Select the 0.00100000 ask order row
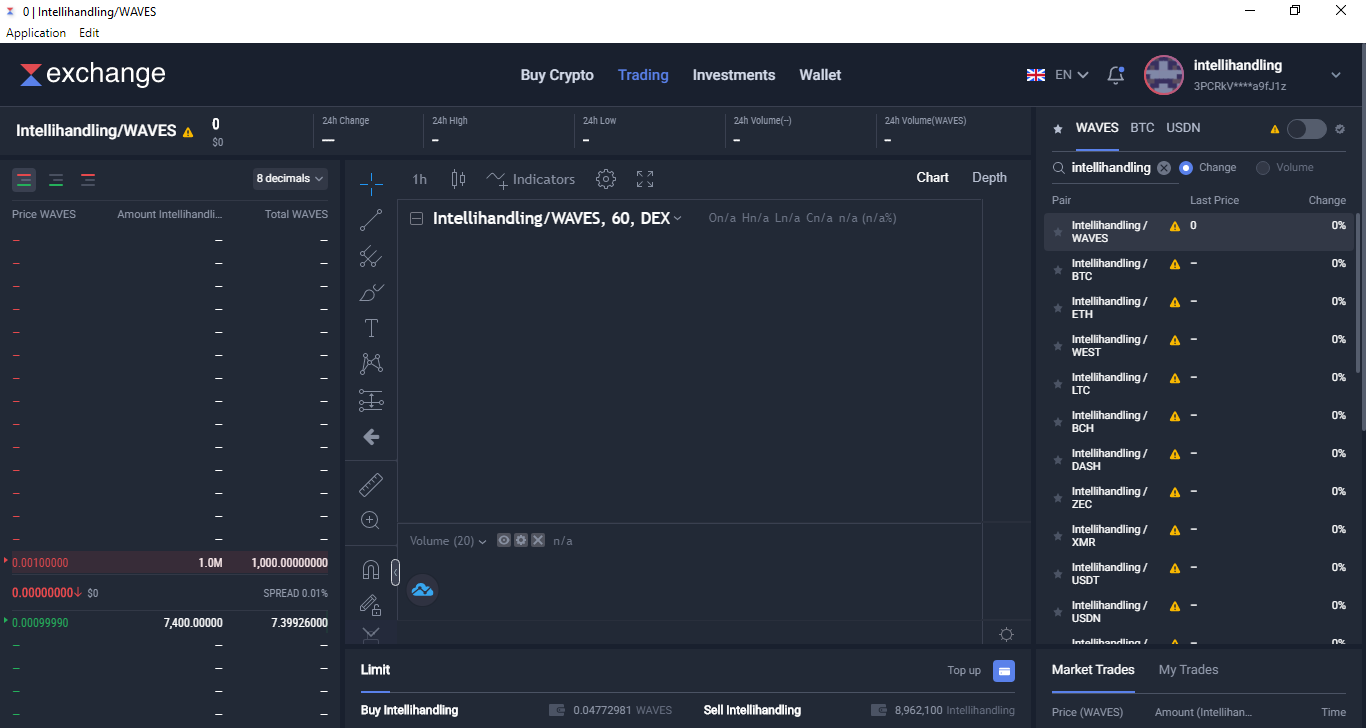This screenshot has height=728, width=1366. point(170,563)
